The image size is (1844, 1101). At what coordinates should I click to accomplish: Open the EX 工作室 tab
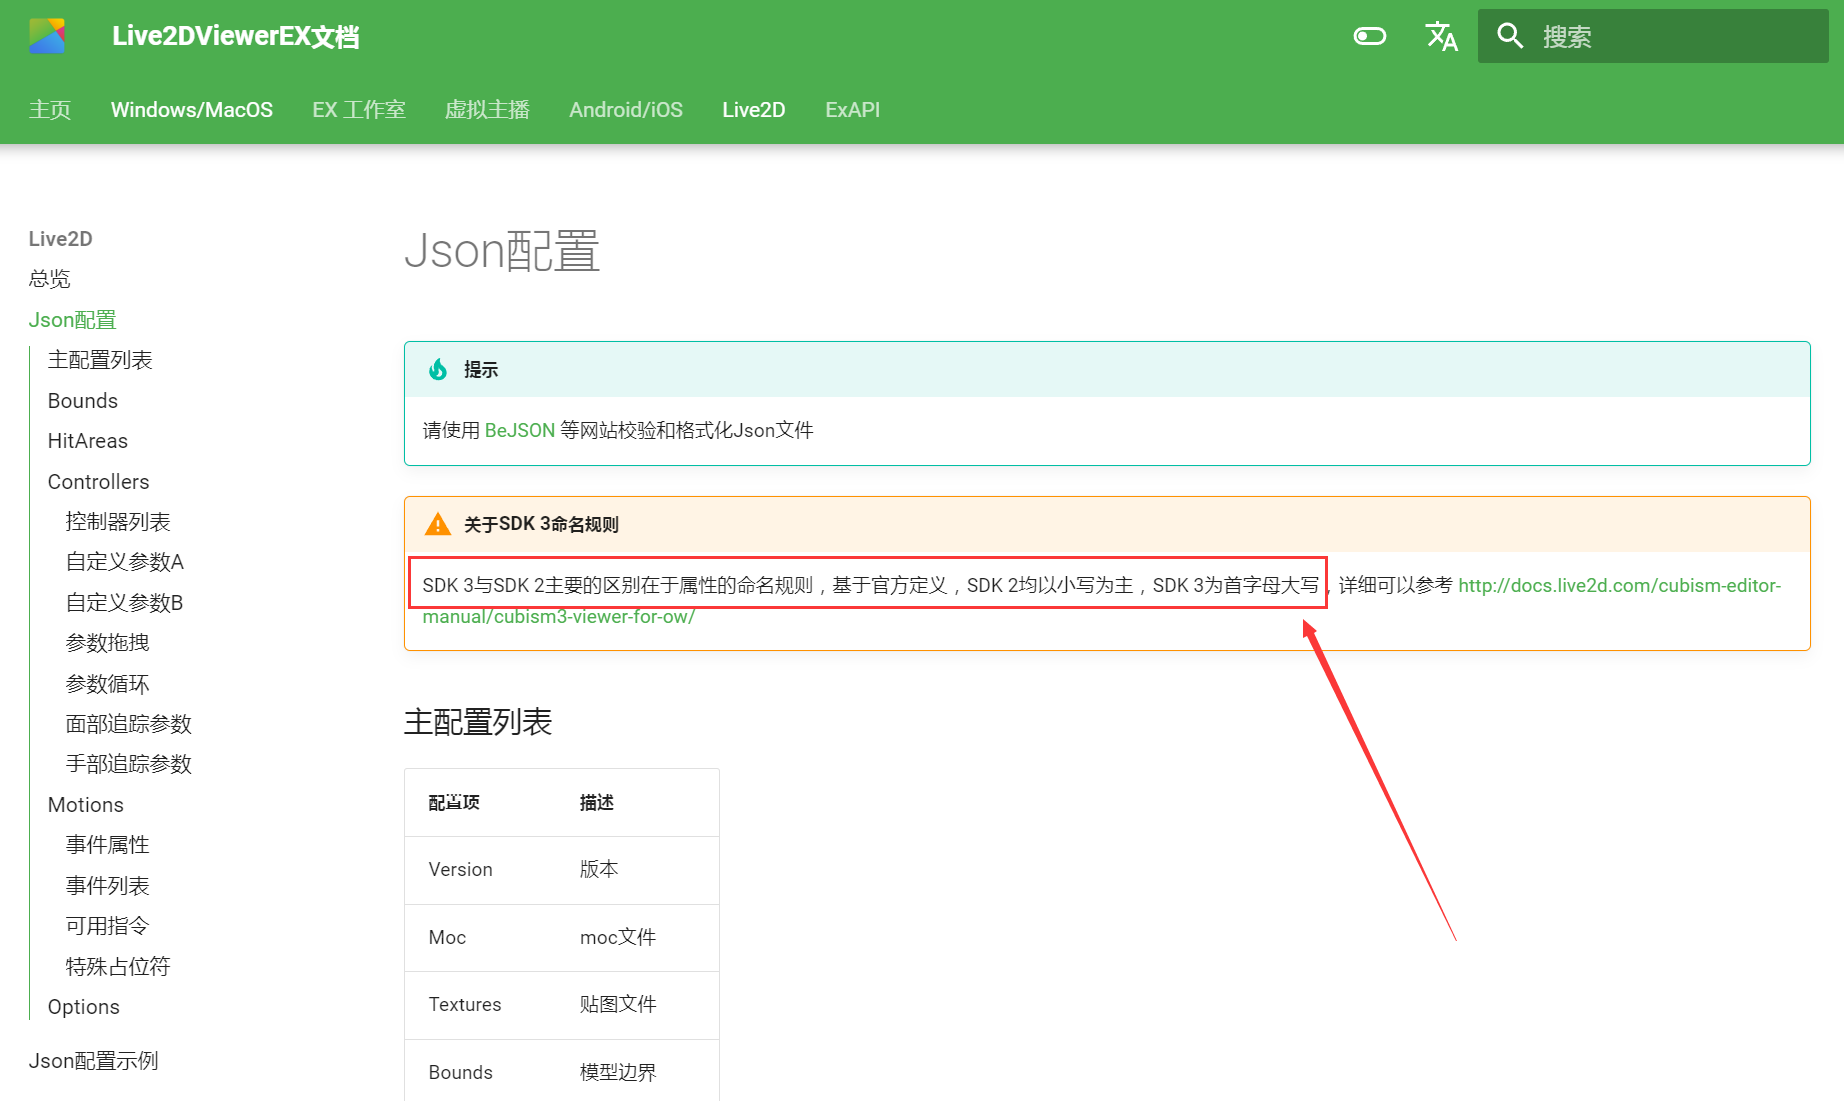click(x=359, y=110)
